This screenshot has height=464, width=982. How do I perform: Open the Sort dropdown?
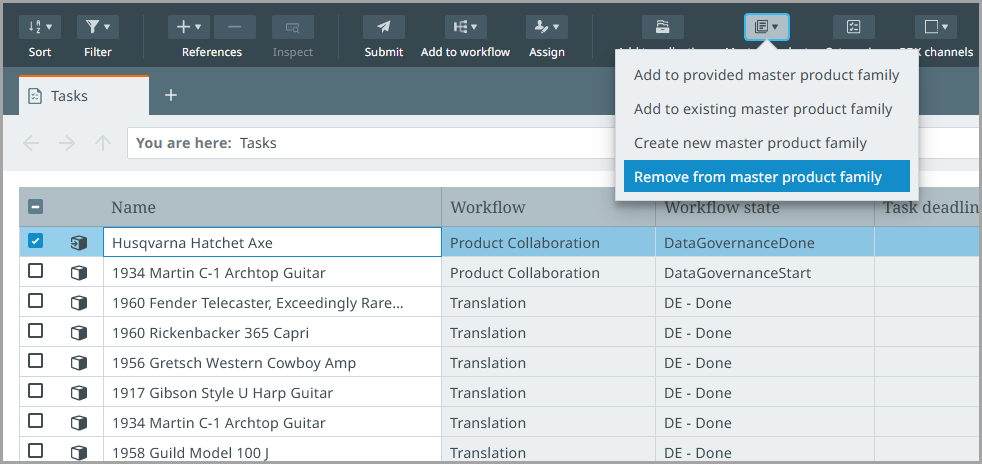(40, 28)
